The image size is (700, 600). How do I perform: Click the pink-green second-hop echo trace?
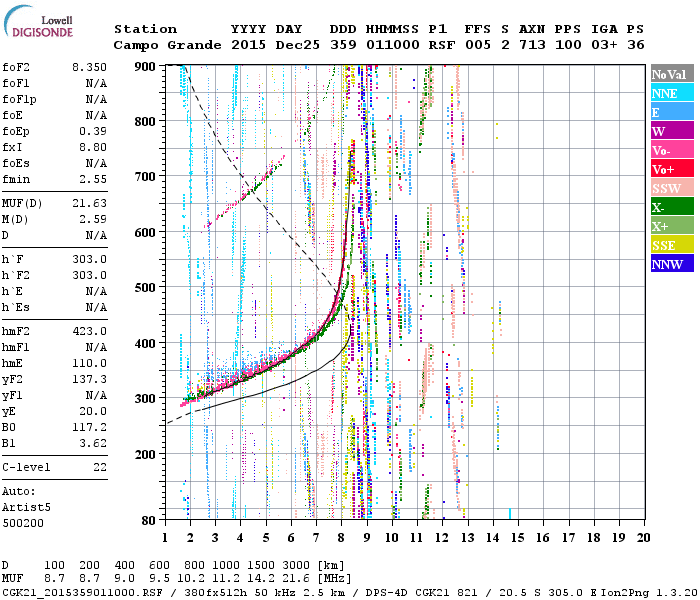click(245, 192)
